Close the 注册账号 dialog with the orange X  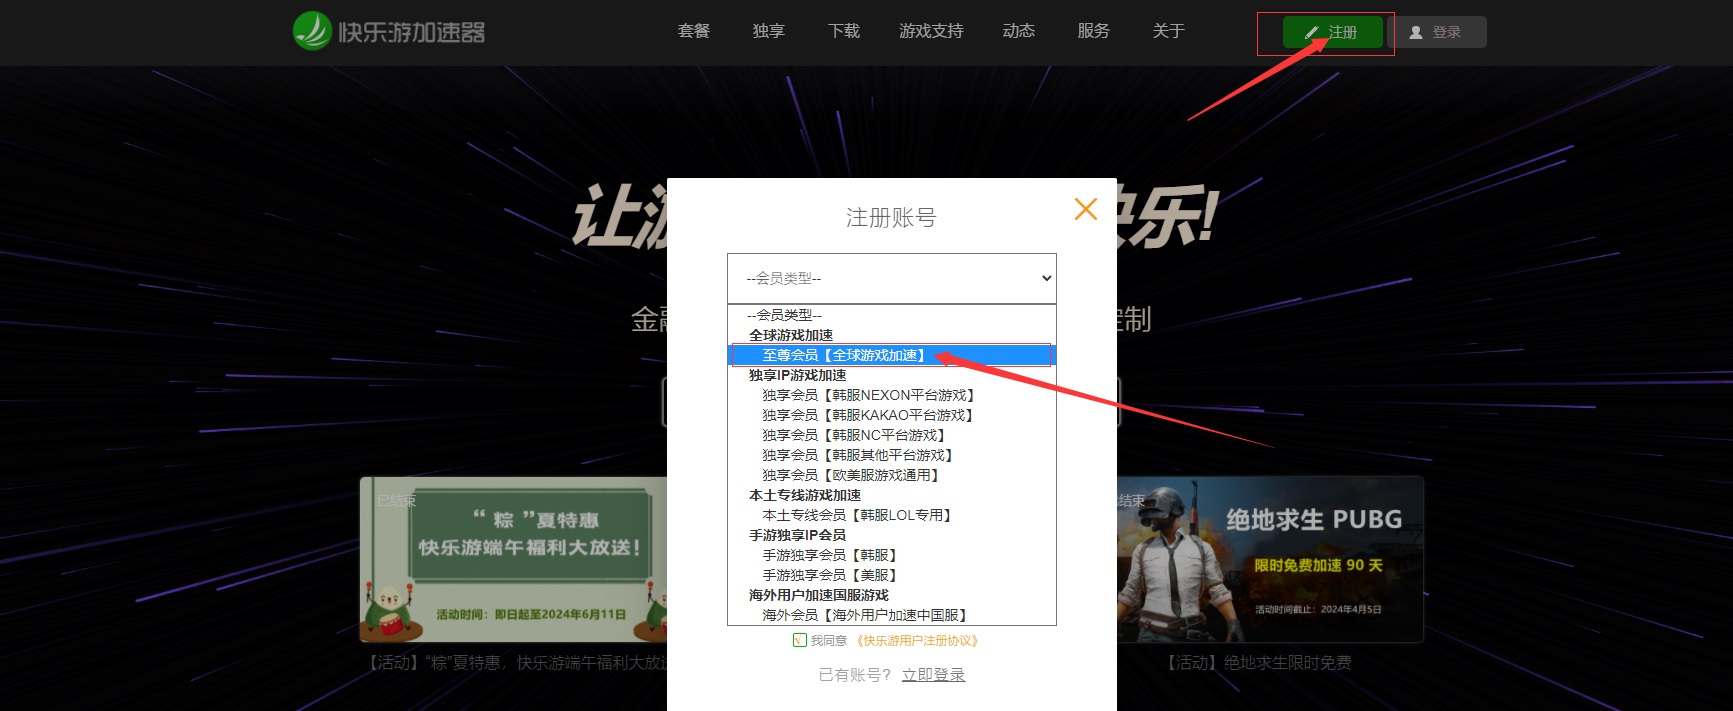(1086, 208)
